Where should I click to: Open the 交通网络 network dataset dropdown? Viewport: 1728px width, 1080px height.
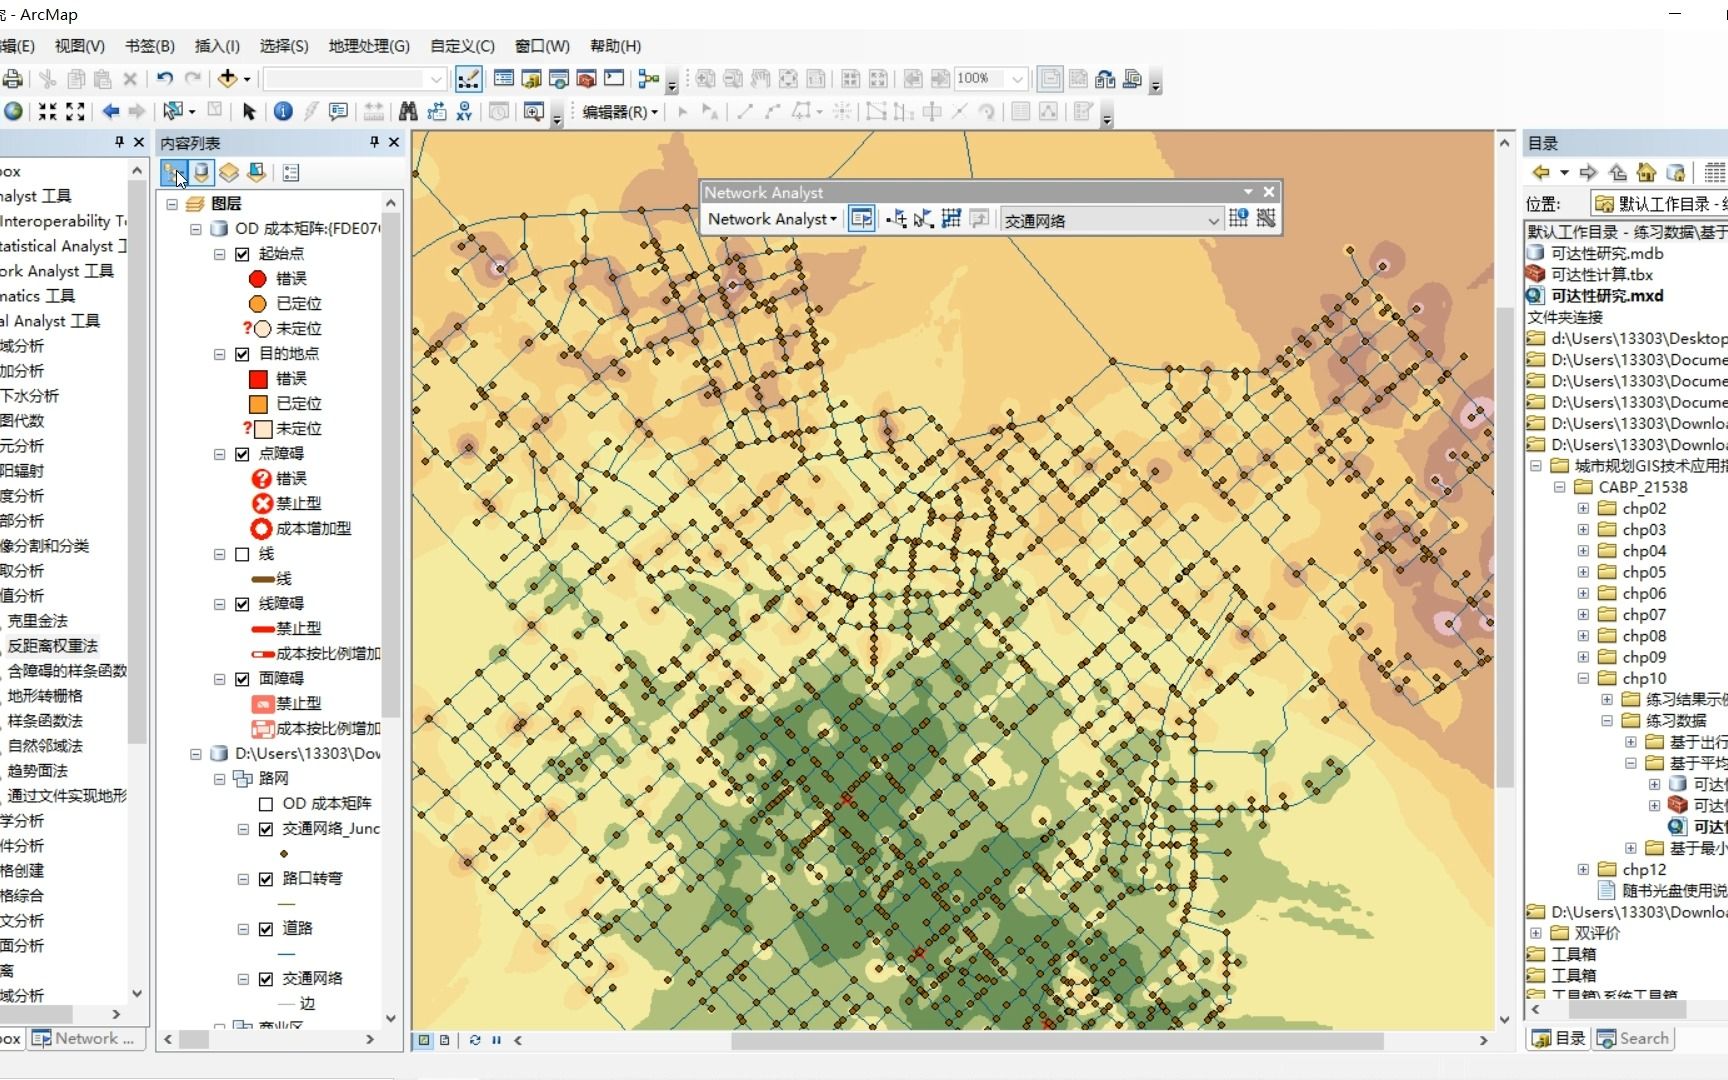(x=1212, y=220)
